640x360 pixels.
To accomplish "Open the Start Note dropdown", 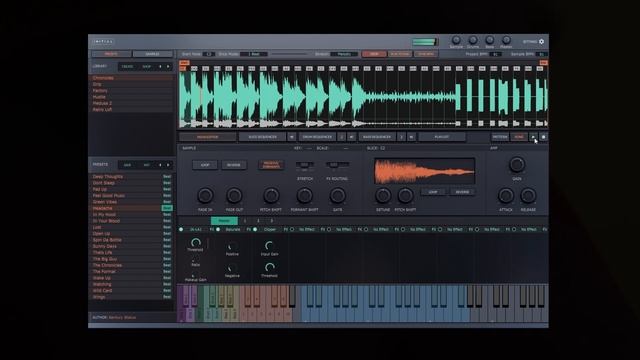I will [209, 54].
